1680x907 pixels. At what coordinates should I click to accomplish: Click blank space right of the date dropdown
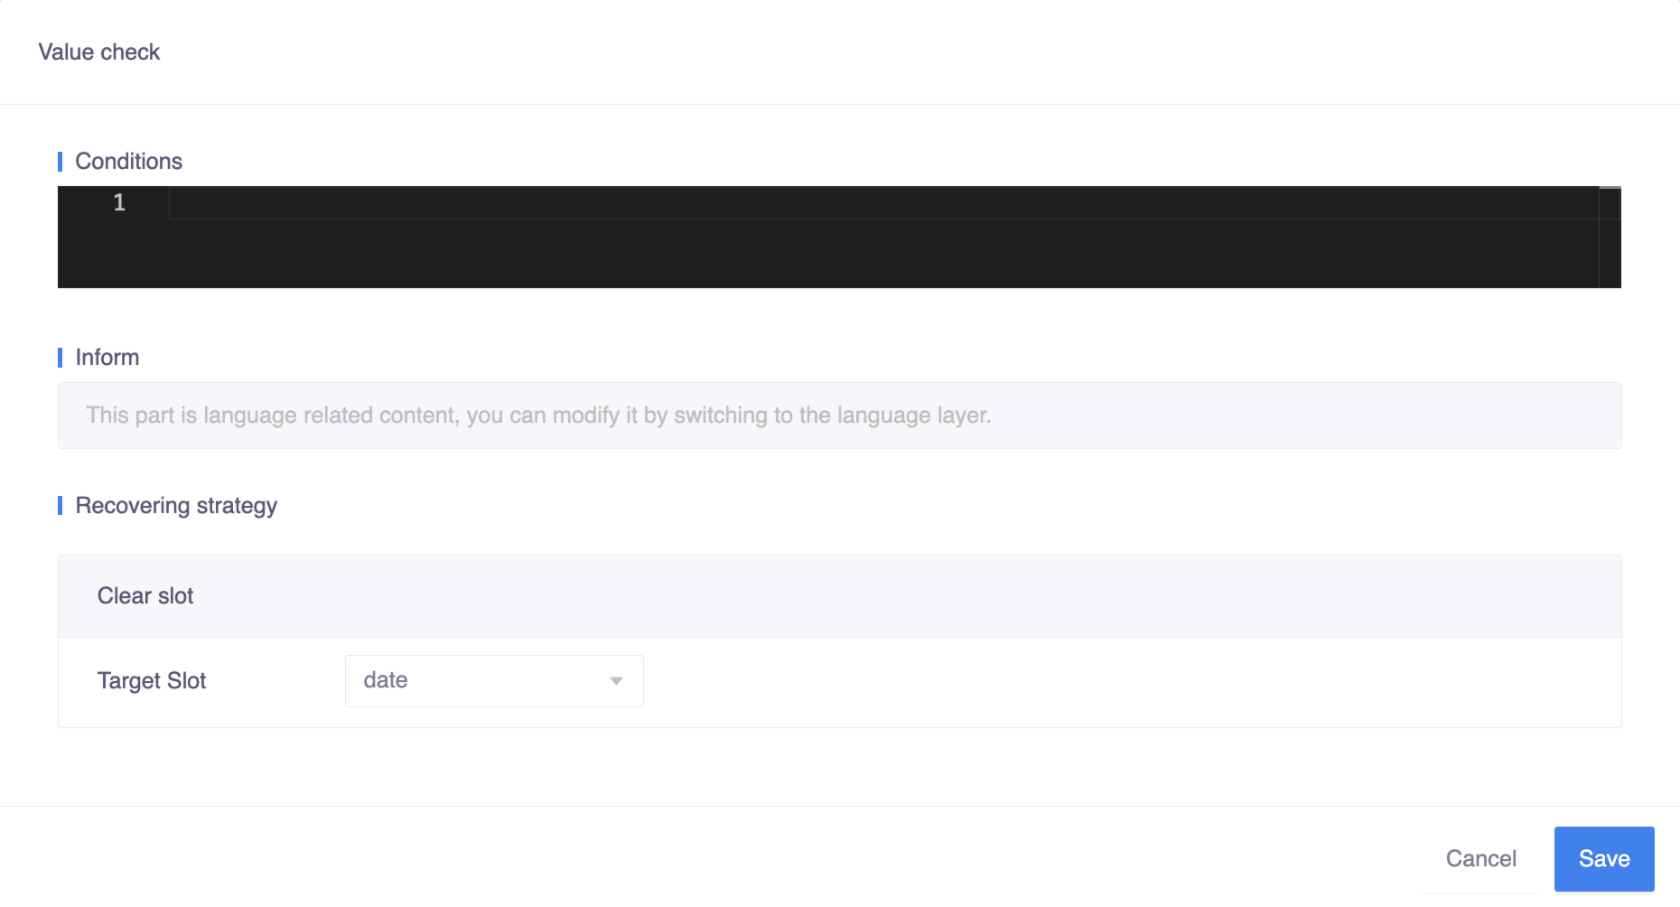pos(1100,681)
